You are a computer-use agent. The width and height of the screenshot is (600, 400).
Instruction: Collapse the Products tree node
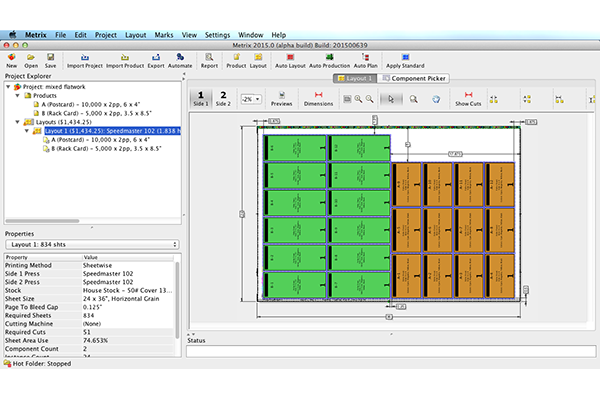click(x=18, y=95)
